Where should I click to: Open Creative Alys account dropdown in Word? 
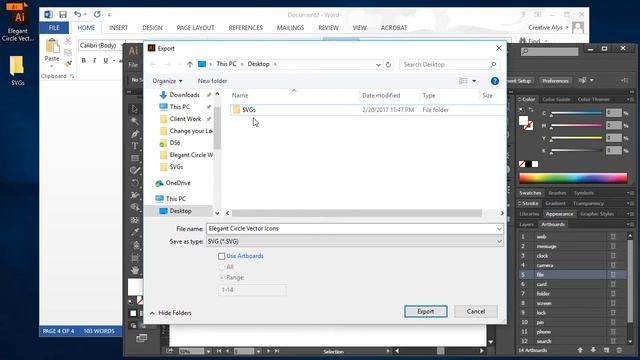point(567,27)
